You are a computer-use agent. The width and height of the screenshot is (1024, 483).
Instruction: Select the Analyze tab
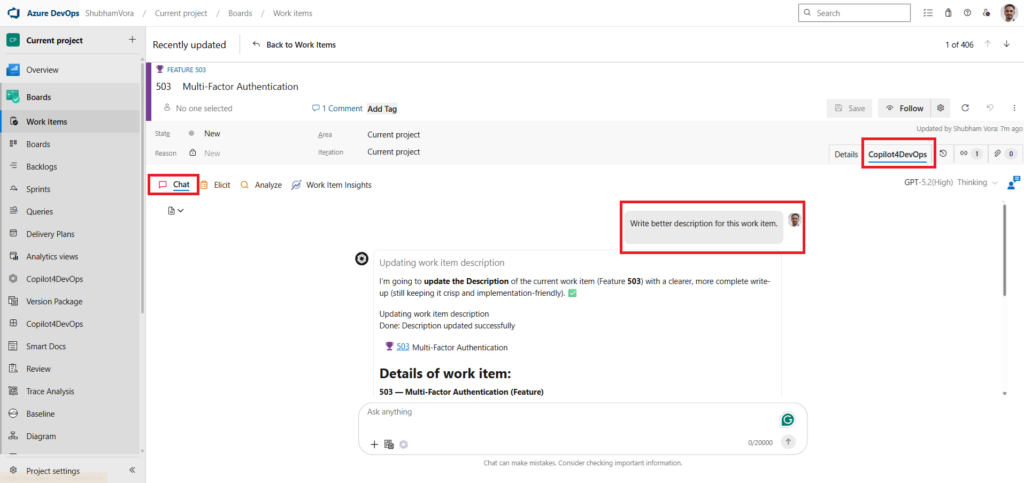coord(261,185)
